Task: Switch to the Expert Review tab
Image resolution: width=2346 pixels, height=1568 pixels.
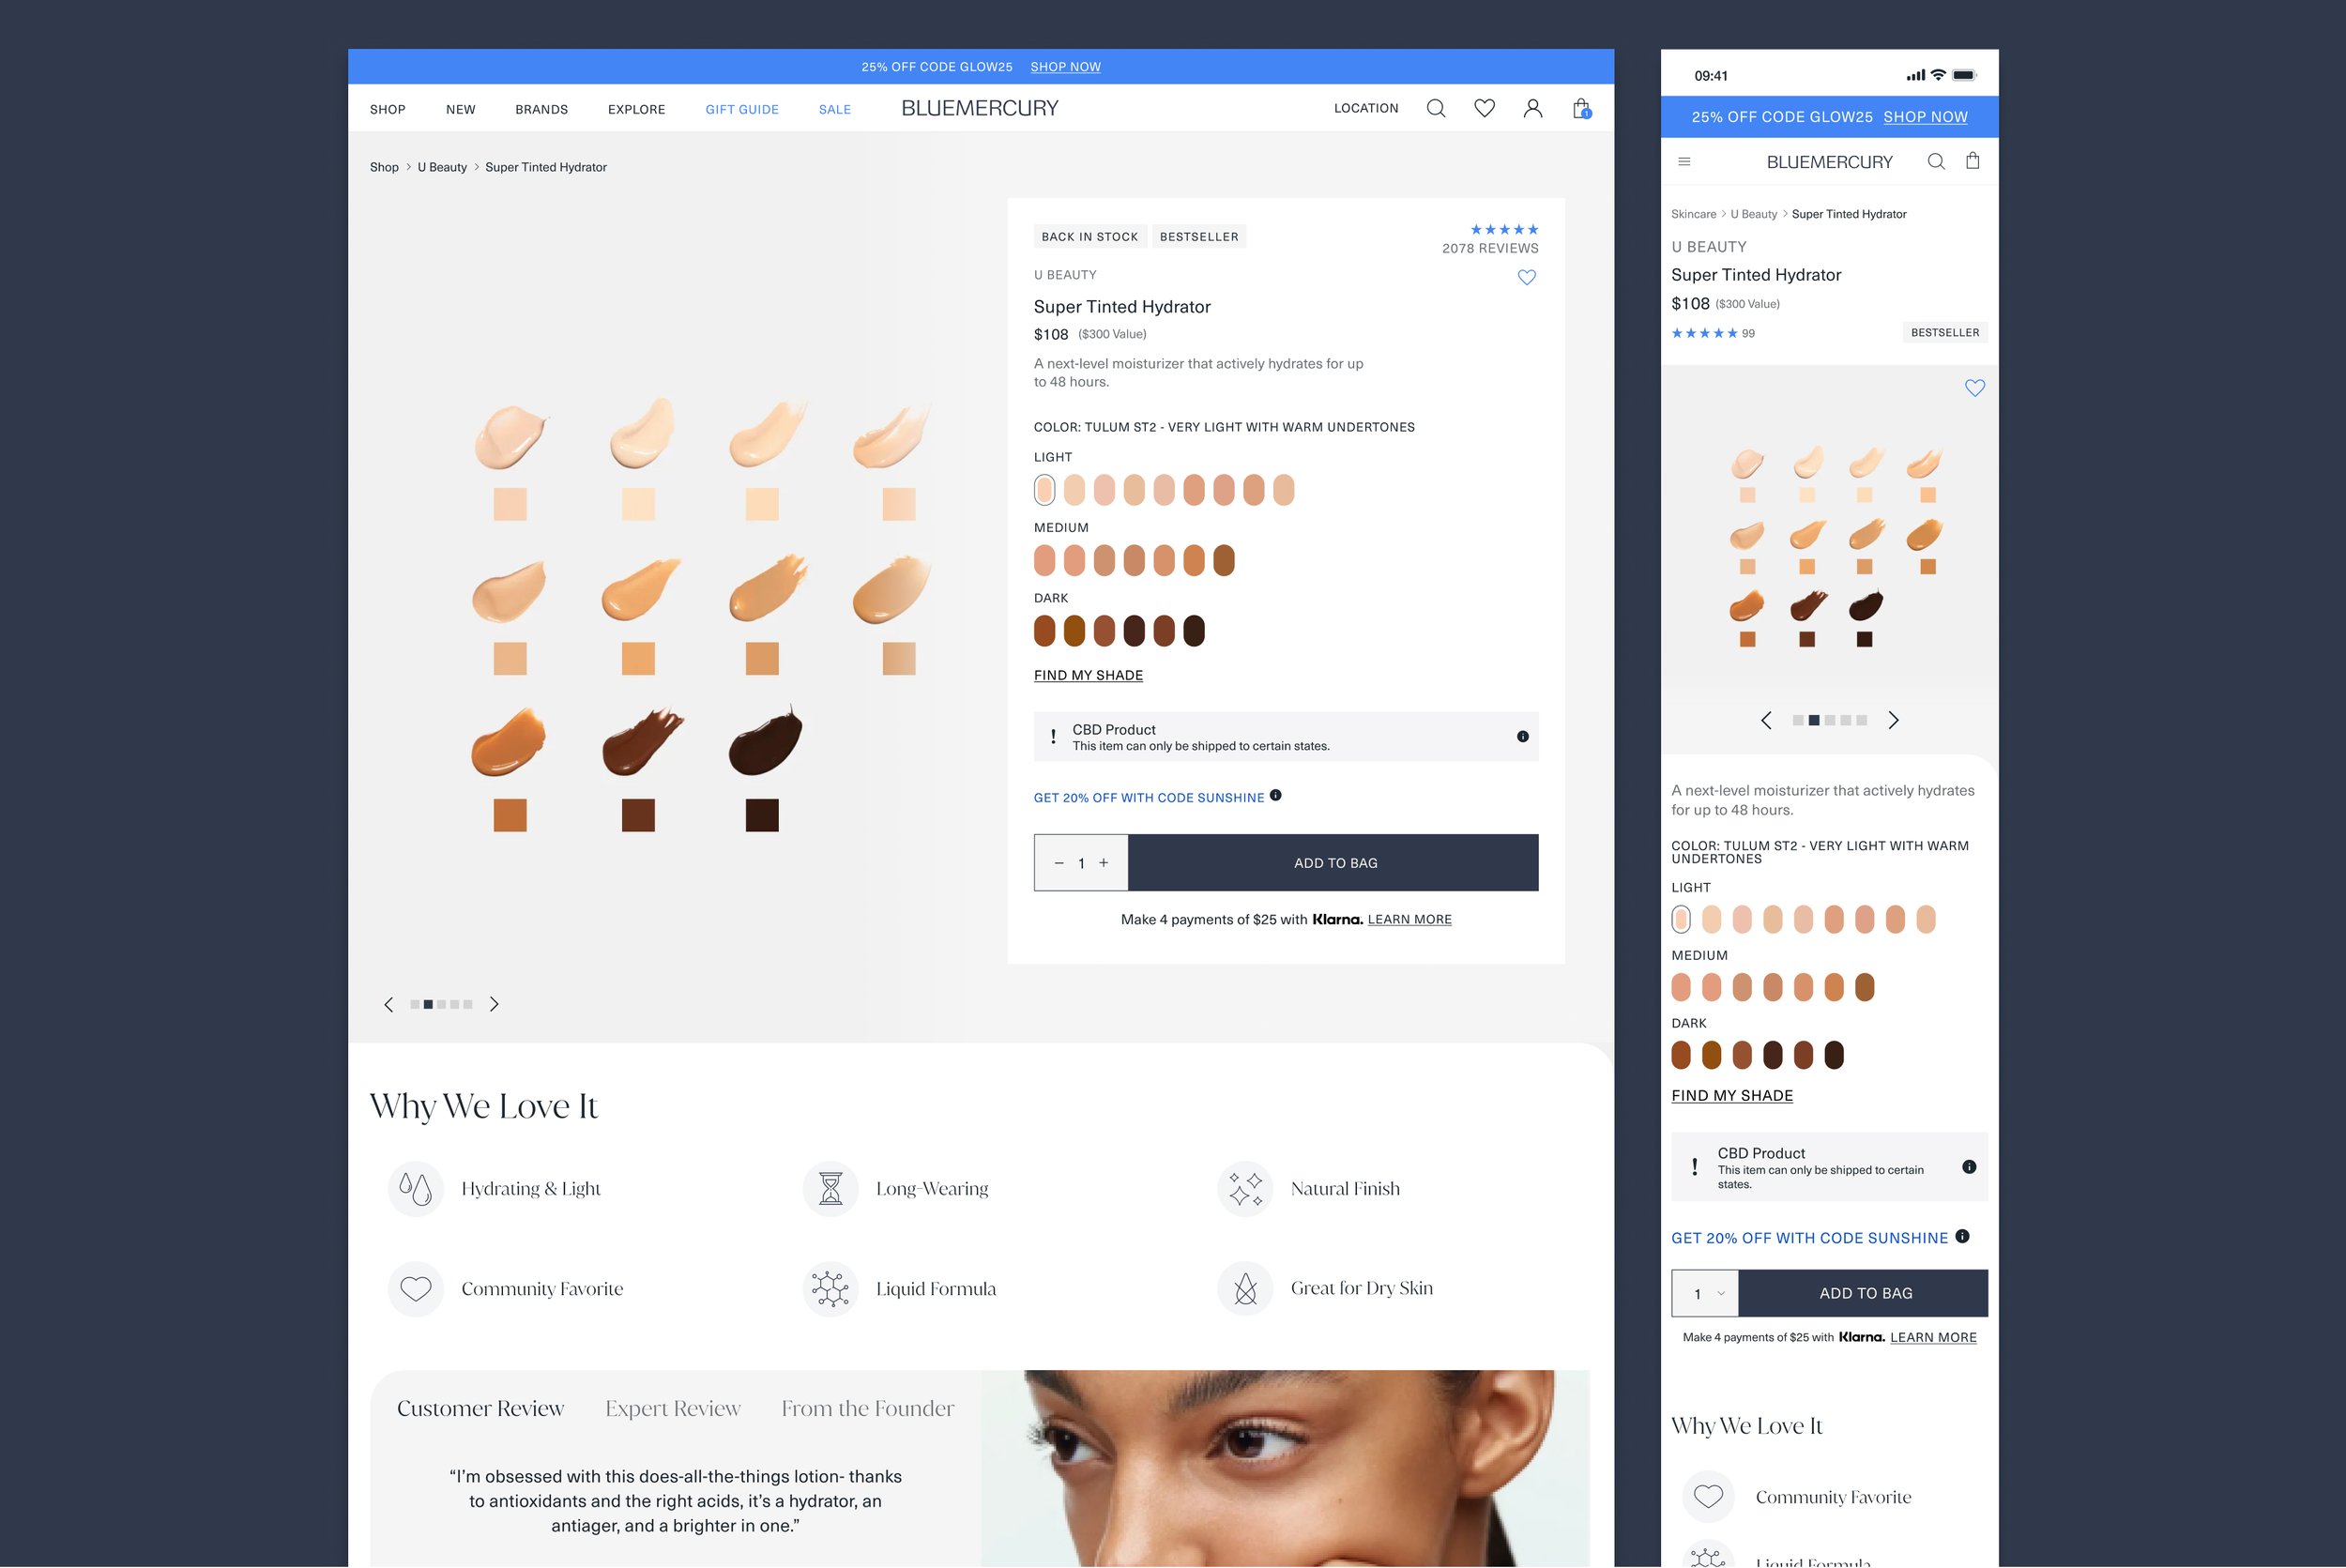Action: click(x=672, y=1408)
